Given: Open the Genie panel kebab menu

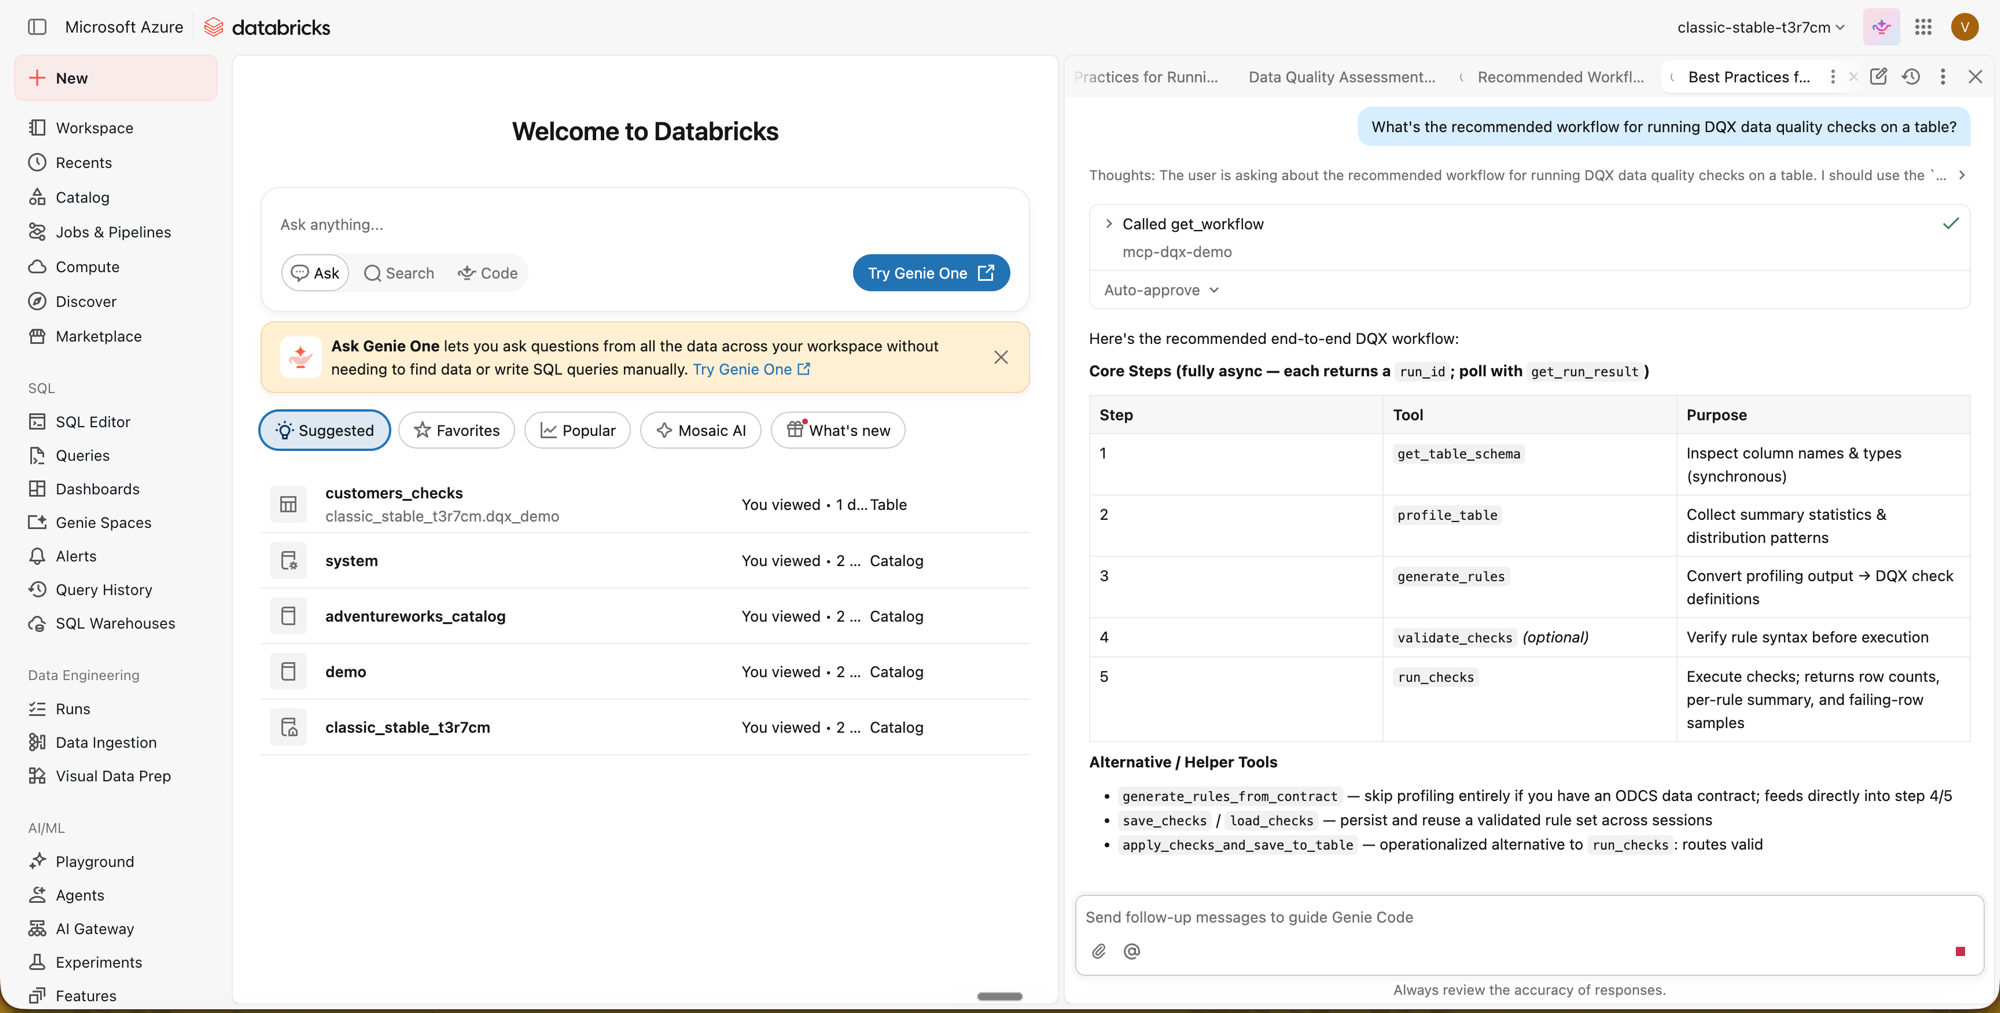Looking at the screenshot, I should (1943, 77).
